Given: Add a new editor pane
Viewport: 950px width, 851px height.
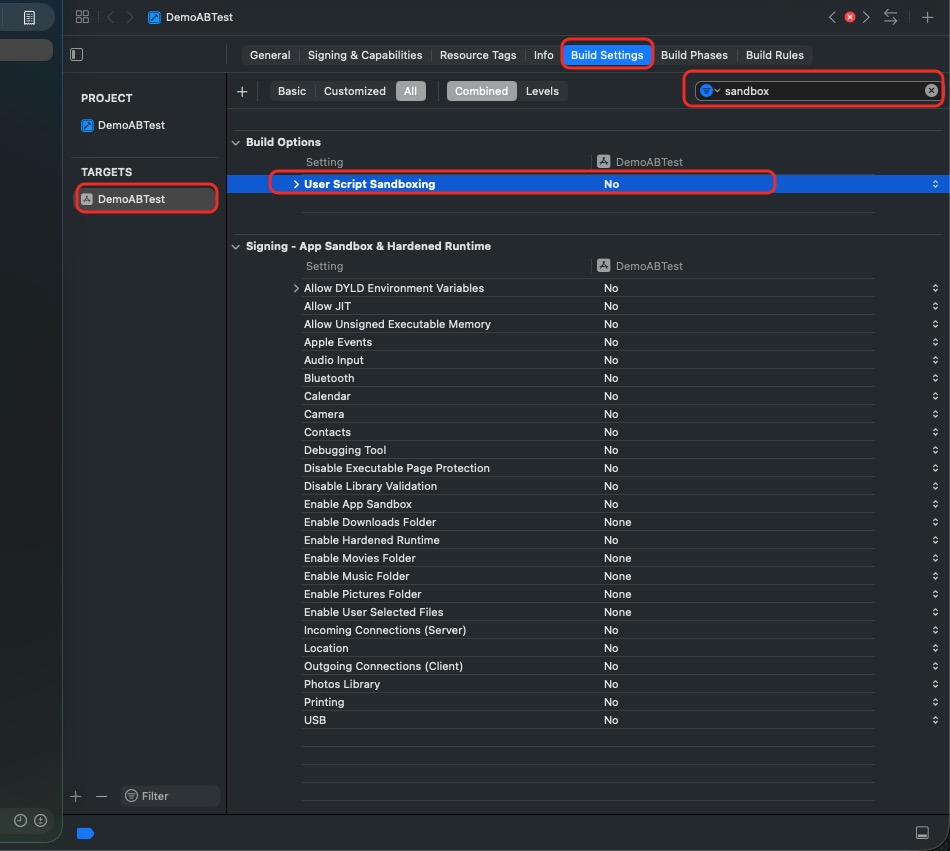Looking at the screenshot, I should point(927,17).
